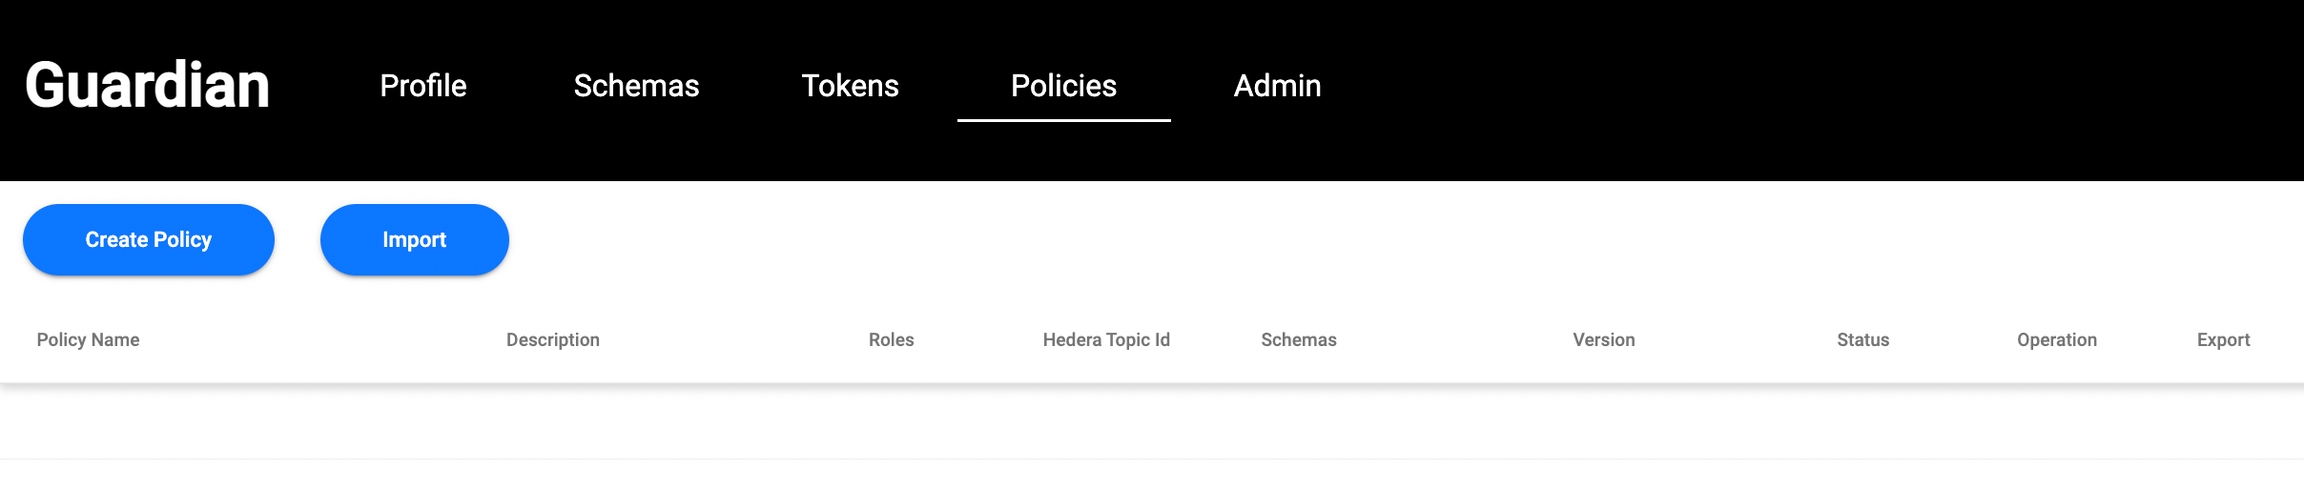Open the Profile tab
2304x490 pixels.
tap(423, 86)
